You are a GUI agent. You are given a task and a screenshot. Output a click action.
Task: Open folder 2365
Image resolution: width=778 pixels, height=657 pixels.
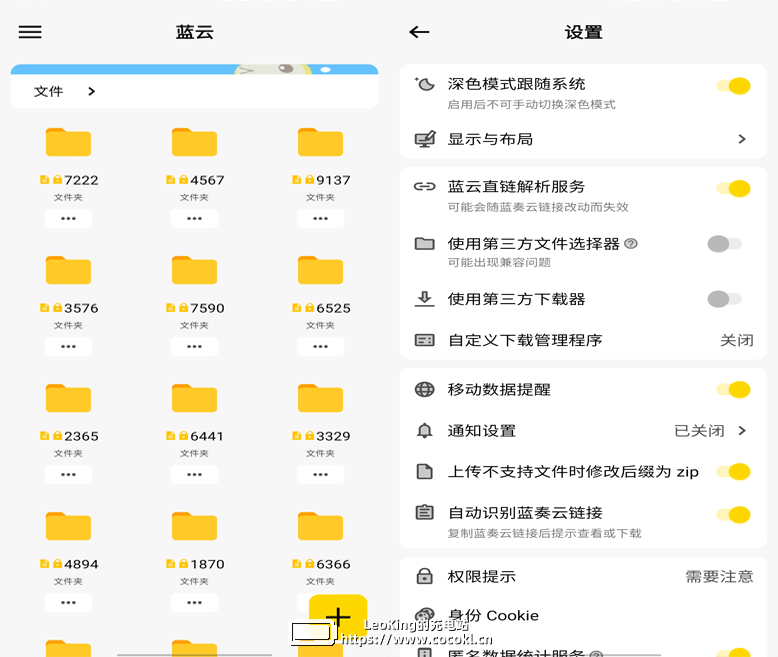68,398
